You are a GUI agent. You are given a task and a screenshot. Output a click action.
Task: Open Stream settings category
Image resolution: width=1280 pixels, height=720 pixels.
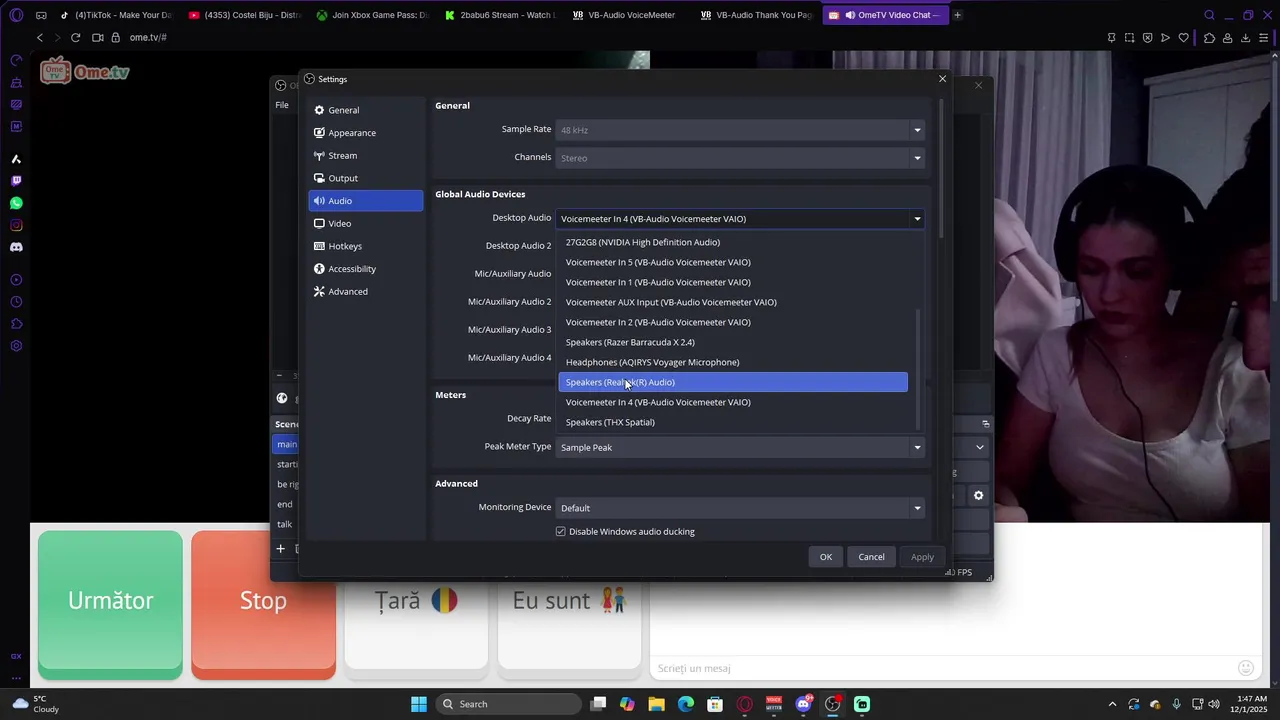point(366,155)
